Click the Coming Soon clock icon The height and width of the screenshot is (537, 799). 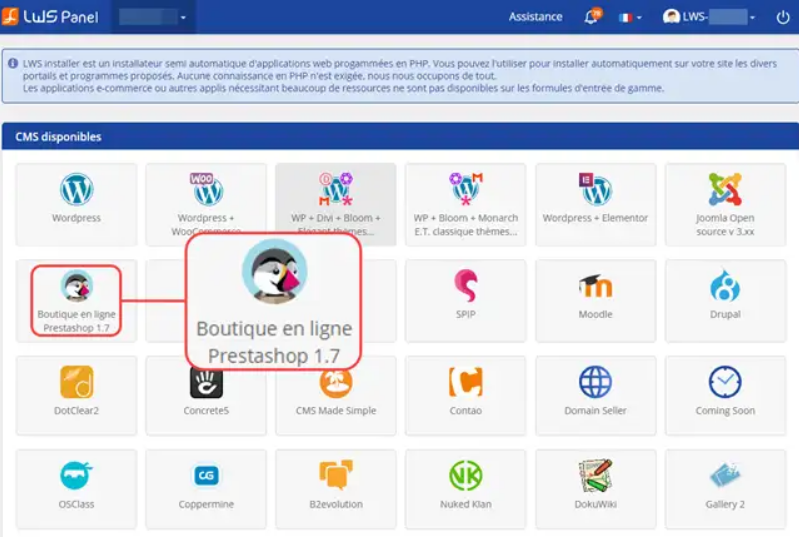coord(725,382)
